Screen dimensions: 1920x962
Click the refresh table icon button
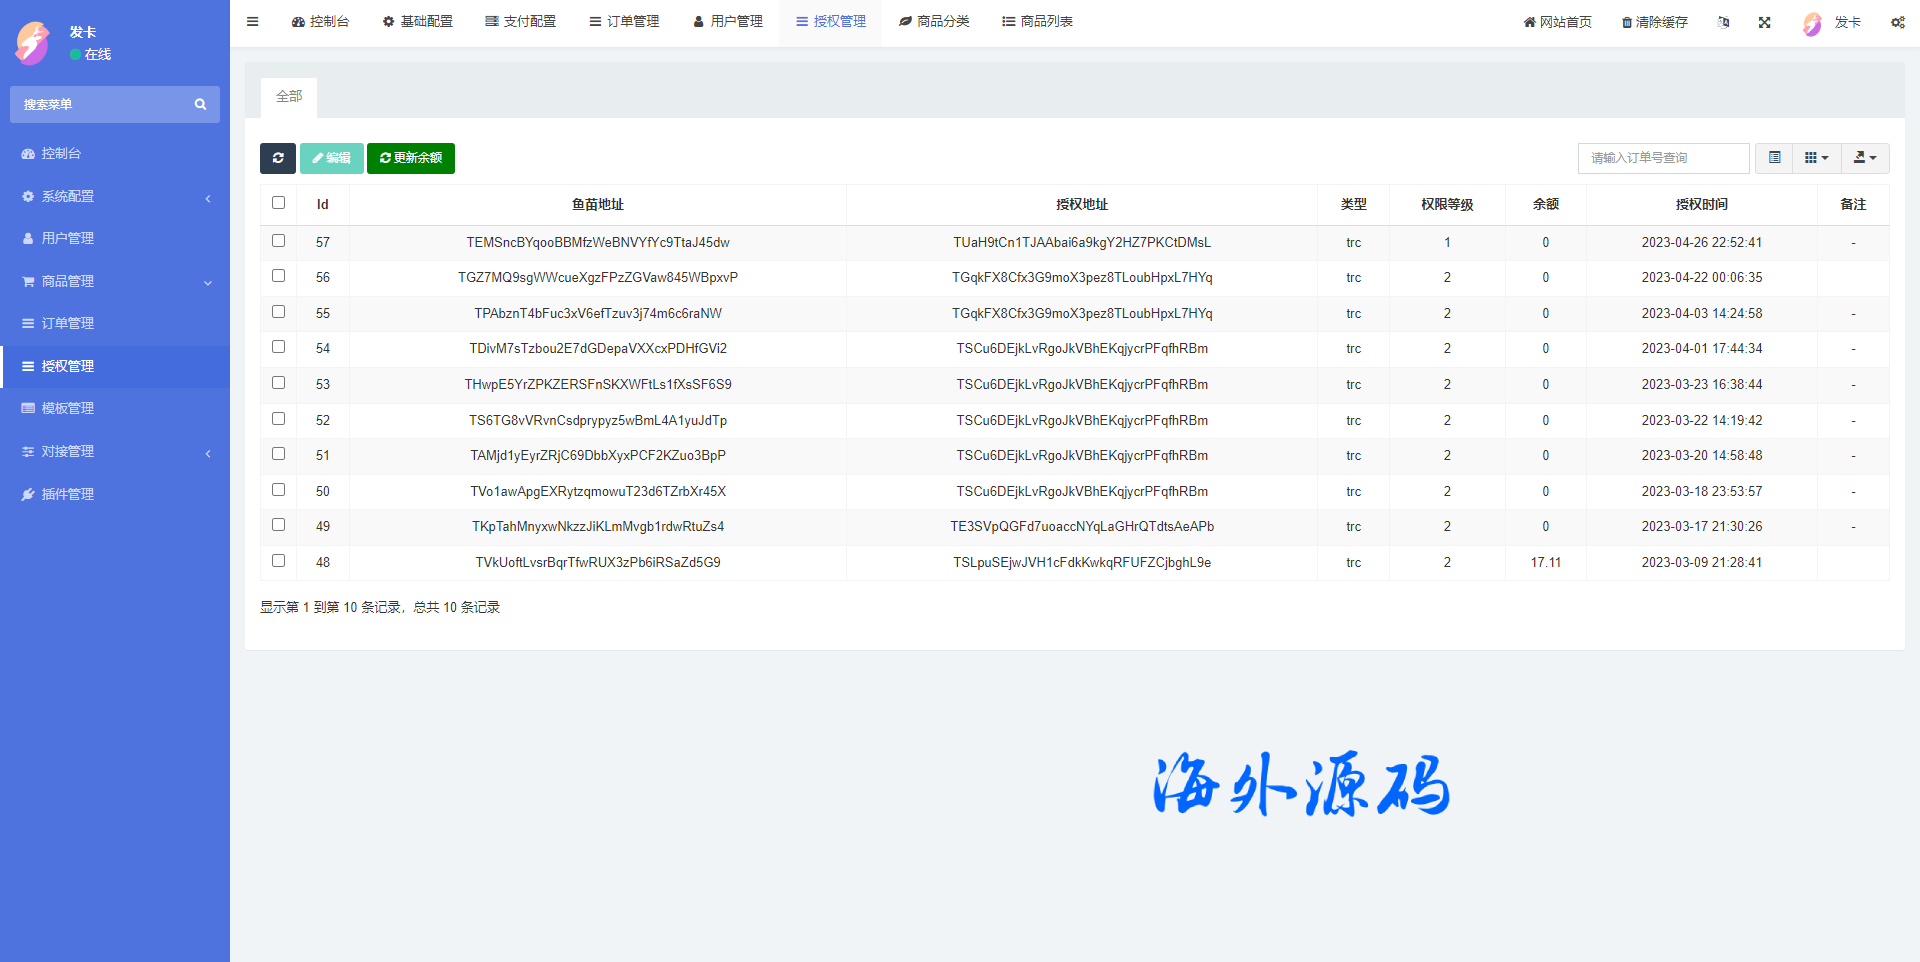278,158
